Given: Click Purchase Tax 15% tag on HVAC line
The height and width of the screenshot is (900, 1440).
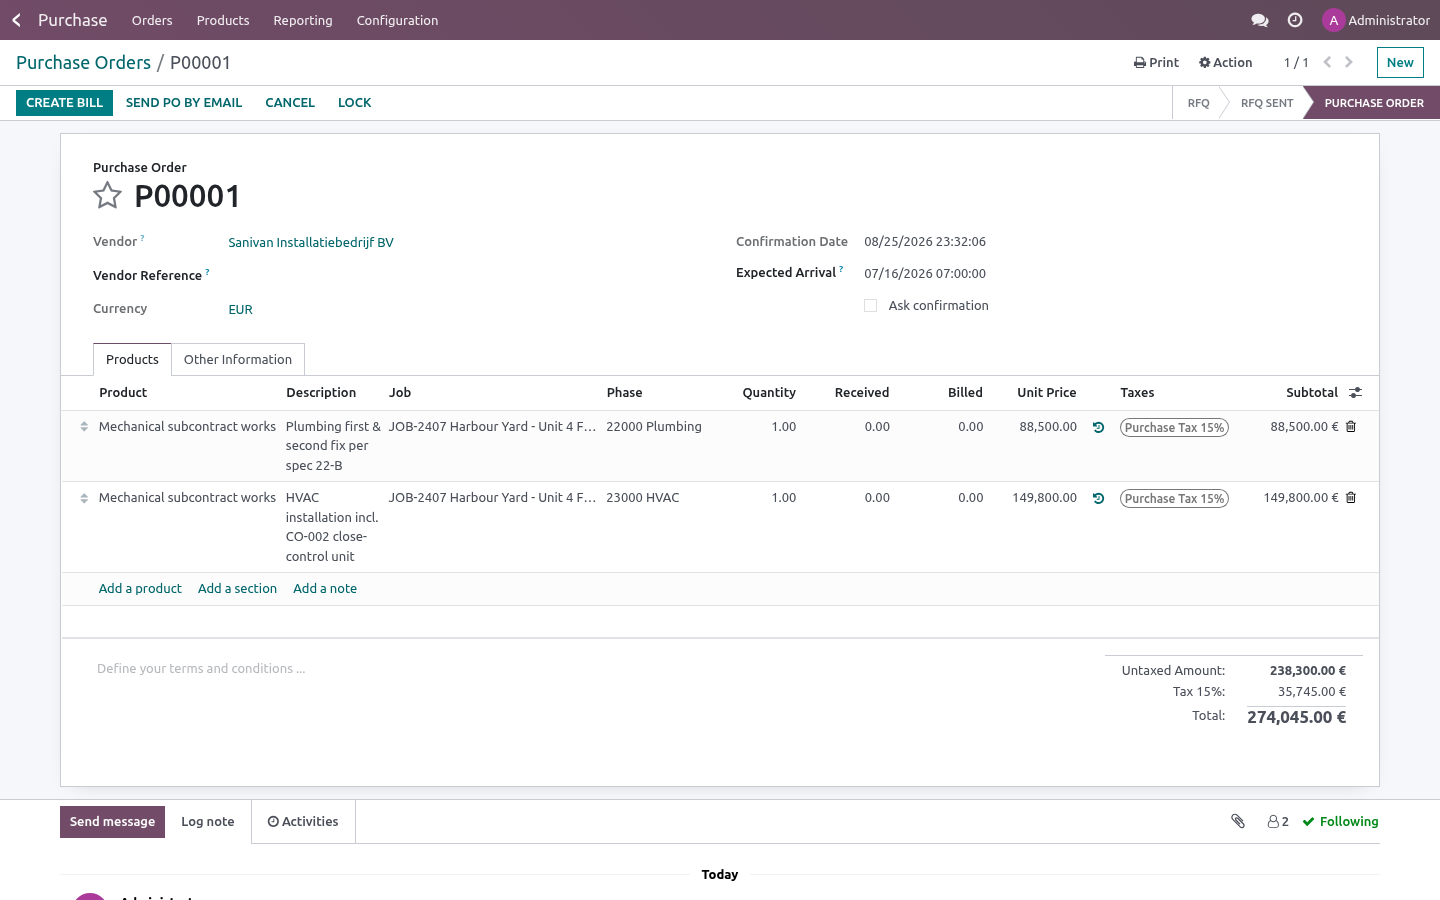Looking at the screenshot, I should coord(1174,499).
